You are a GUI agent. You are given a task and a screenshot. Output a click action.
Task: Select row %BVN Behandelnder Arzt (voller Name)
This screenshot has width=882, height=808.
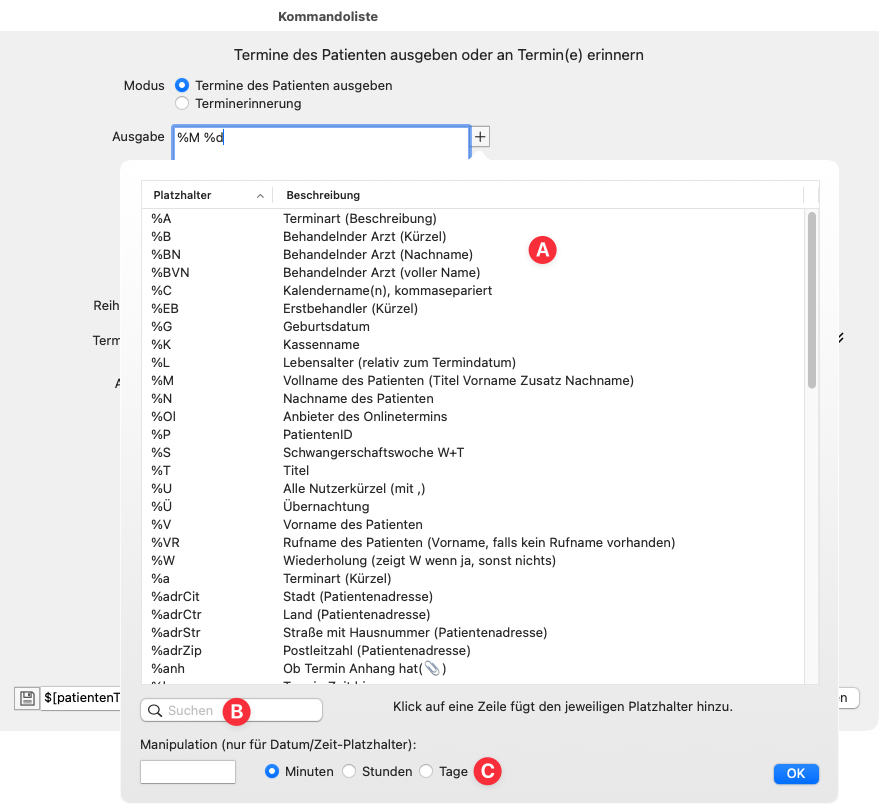point(474,272)
